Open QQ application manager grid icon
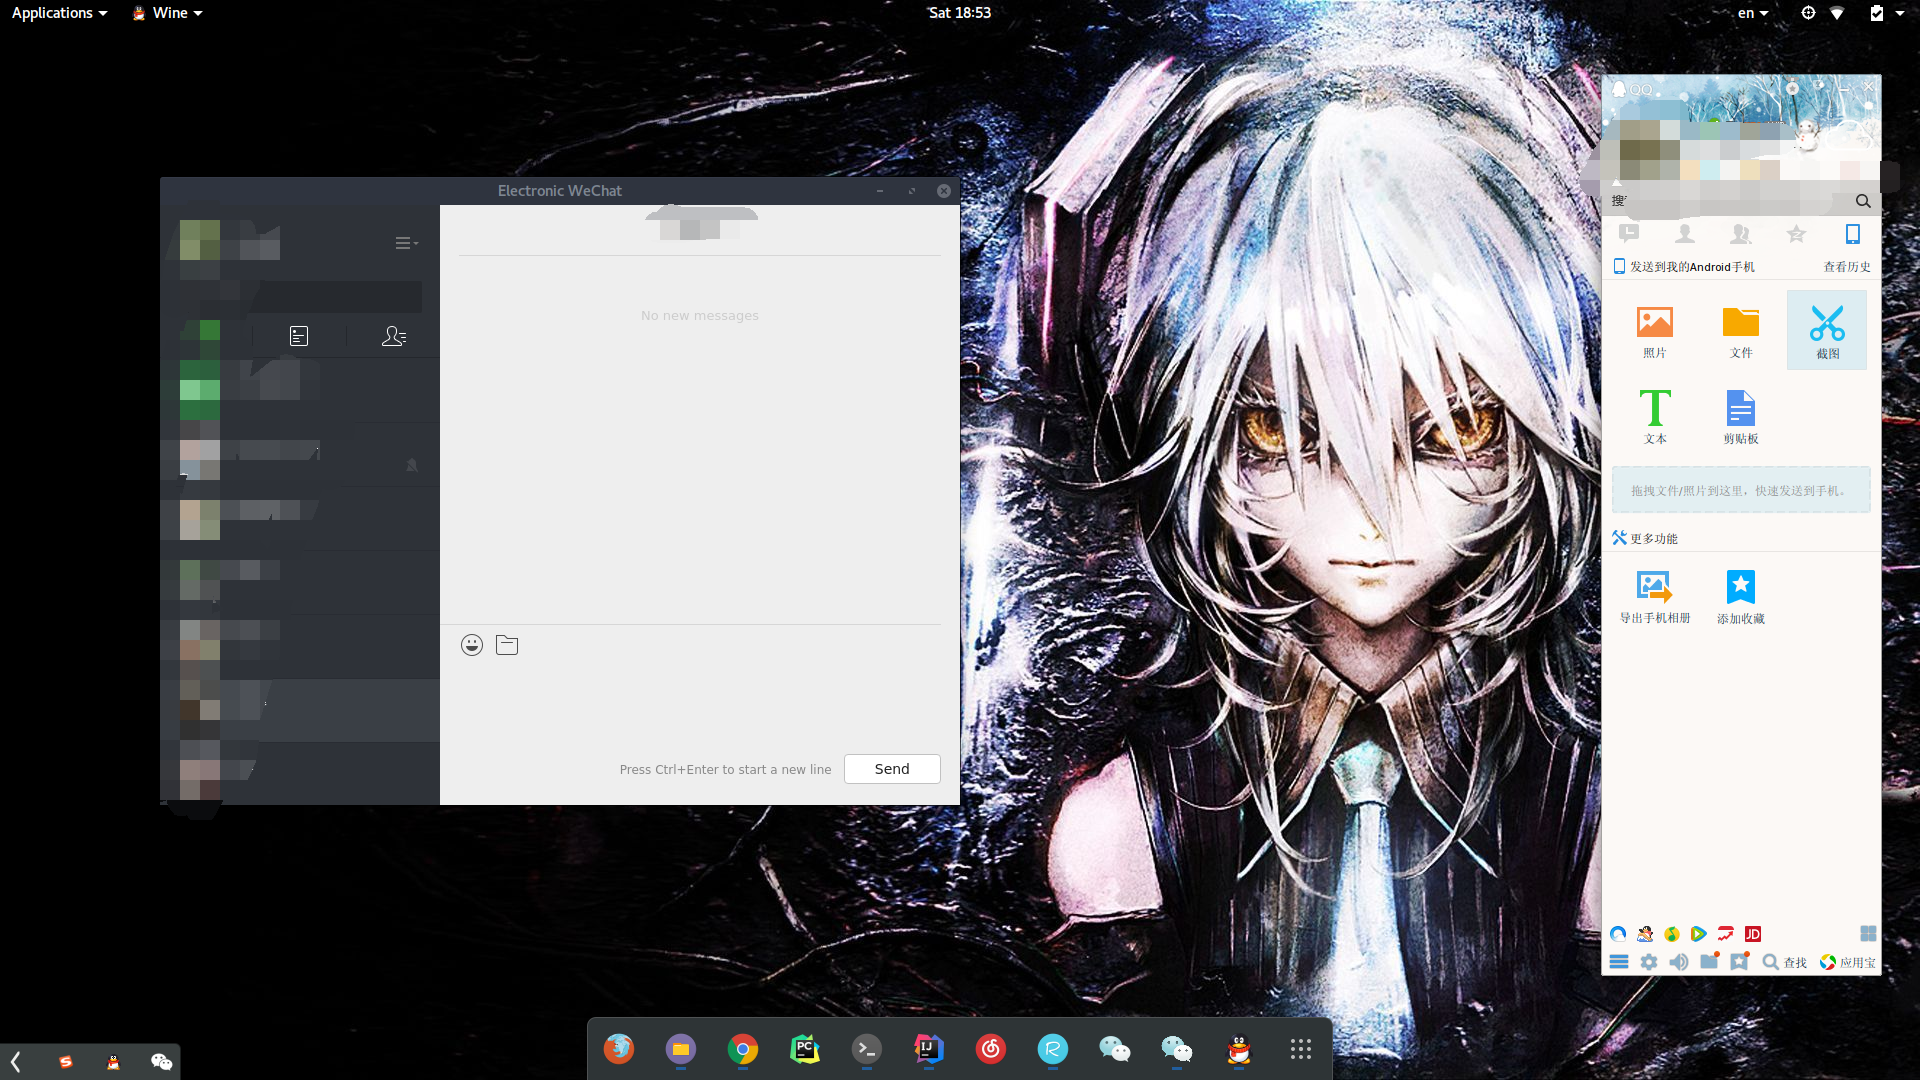 point(1868,934)
